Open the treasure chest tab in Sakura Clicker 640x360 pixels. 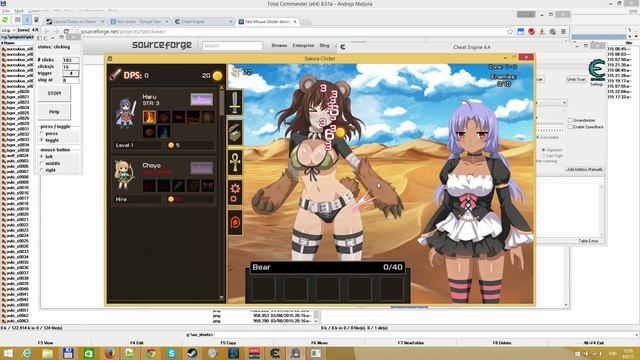pyautogui.click(x=235, y=133)
